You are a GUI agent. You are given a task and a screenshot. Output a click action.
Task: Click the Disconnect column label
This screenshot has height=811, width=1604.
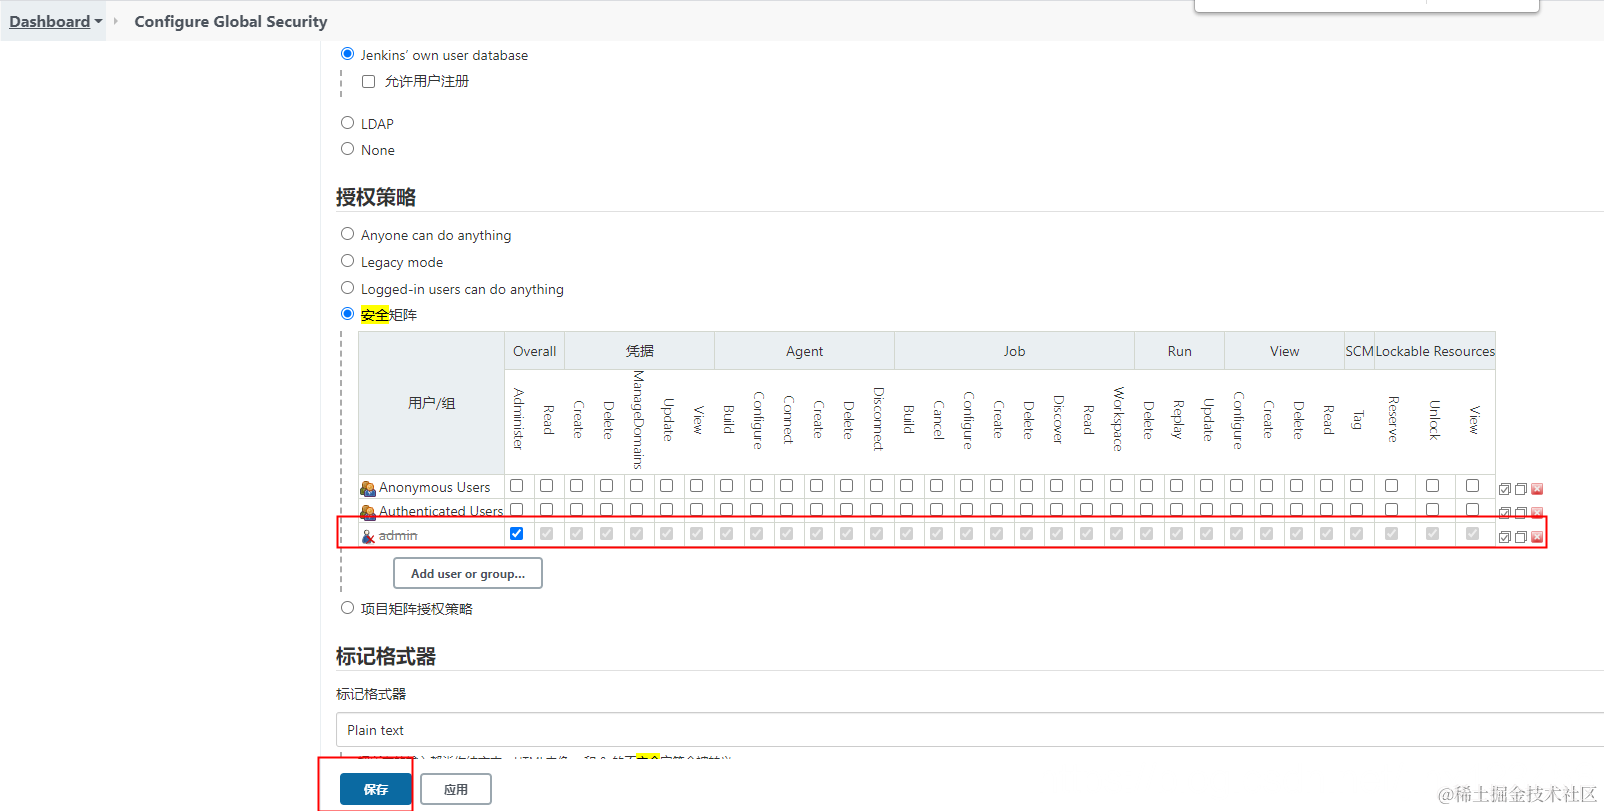(878, 419)
